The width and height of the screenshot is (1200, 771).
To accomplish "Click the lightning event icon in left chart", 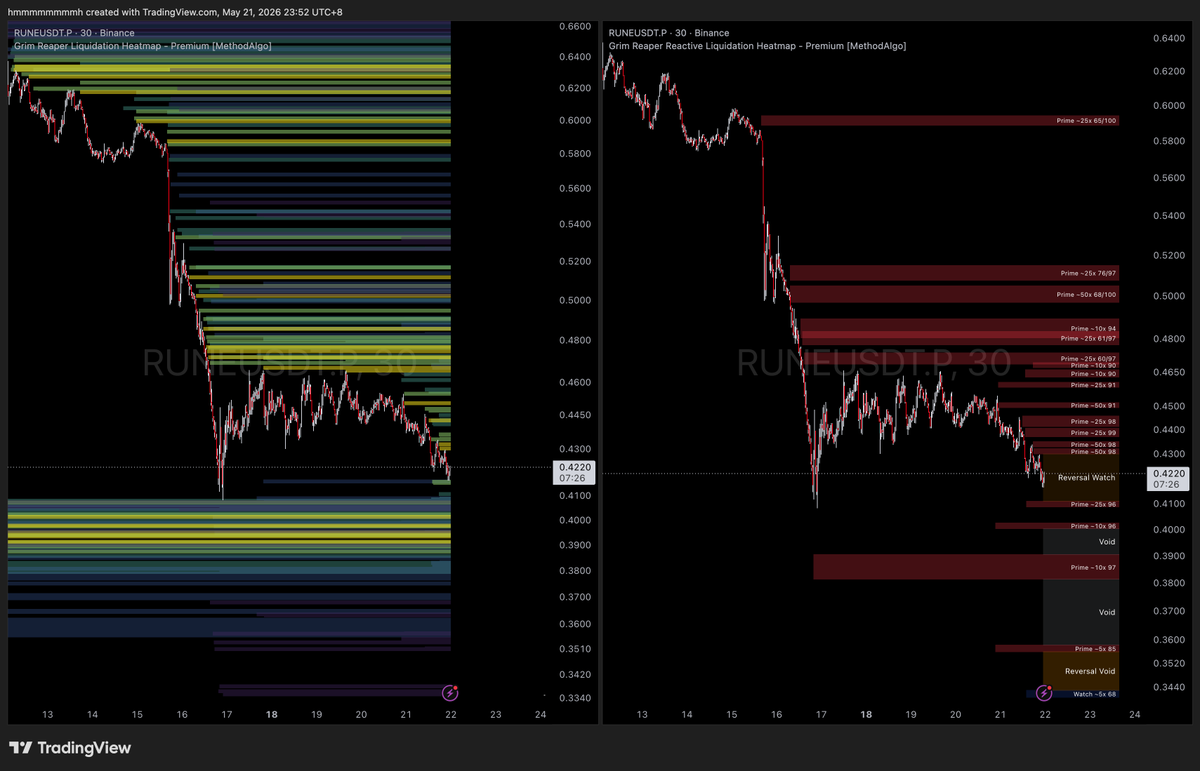I will (x=450, y=692).
